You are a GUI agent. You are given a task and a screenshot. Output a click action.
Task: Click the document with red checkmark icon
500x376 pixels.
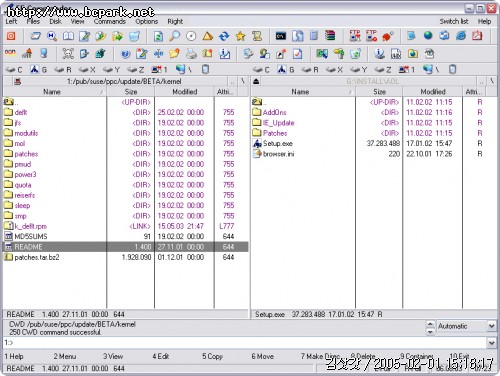pyautogui.click(x=298, y=54)
